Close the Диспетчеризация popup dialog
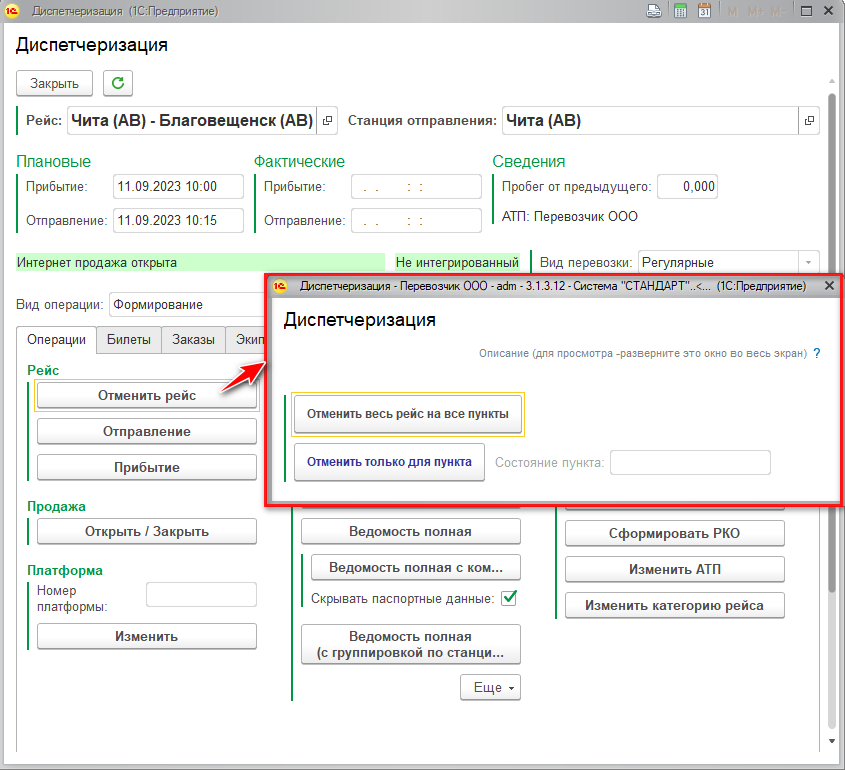The width and height of the screenshot is (845, 770). [x=829, y=286]
